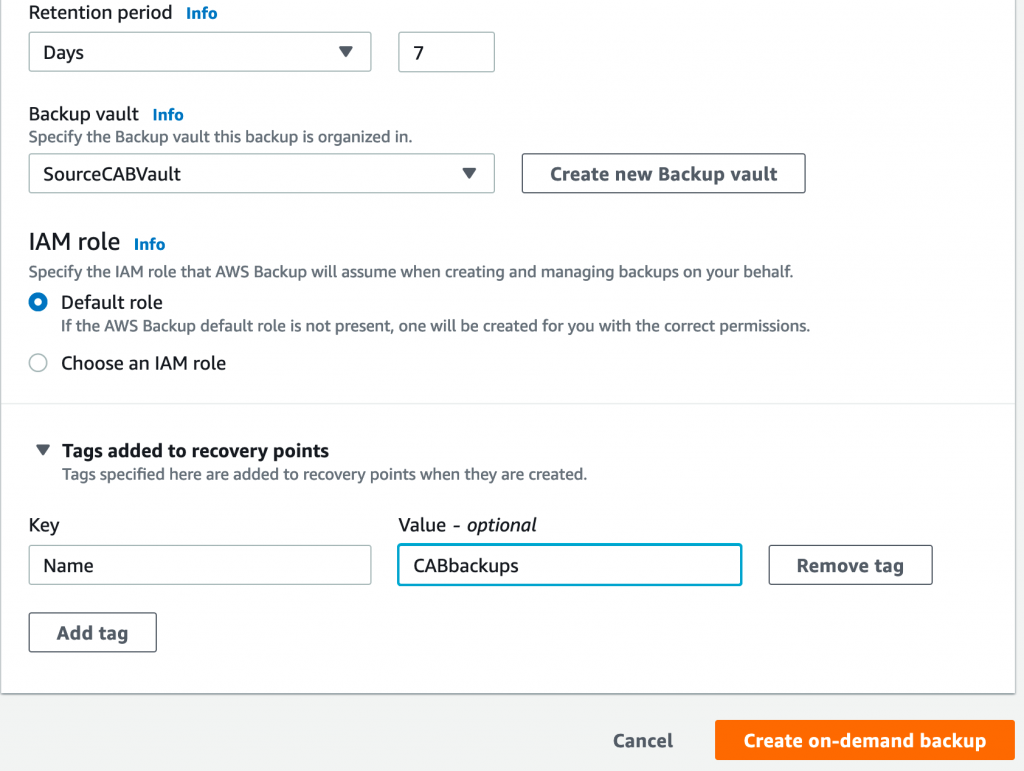
Task: Edit the tag Value field showing CABbackups
Action: click(x=568, y=564)
